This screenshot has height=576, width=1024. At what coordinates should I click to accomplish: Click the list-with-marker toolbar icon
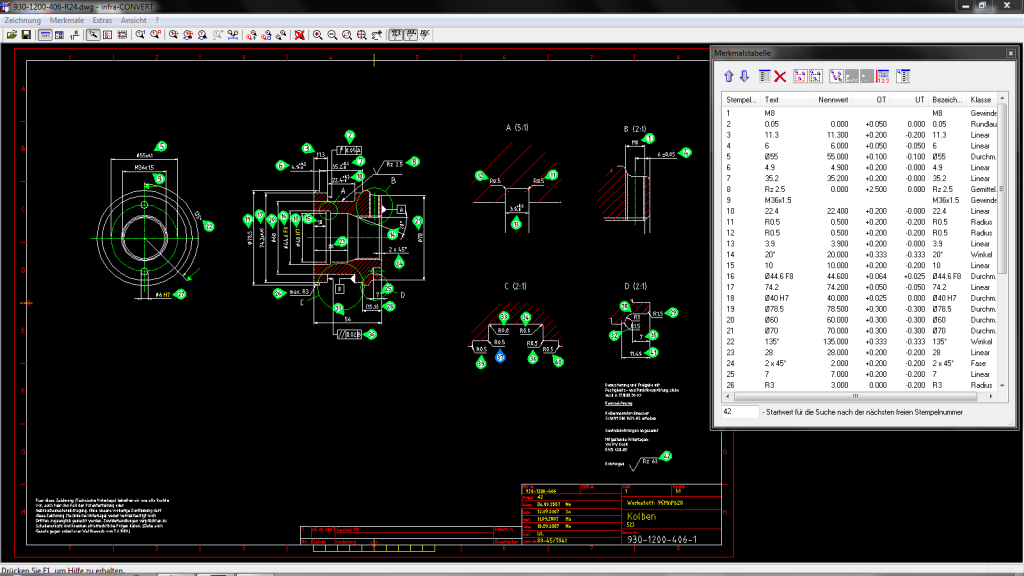pos(108,35)
